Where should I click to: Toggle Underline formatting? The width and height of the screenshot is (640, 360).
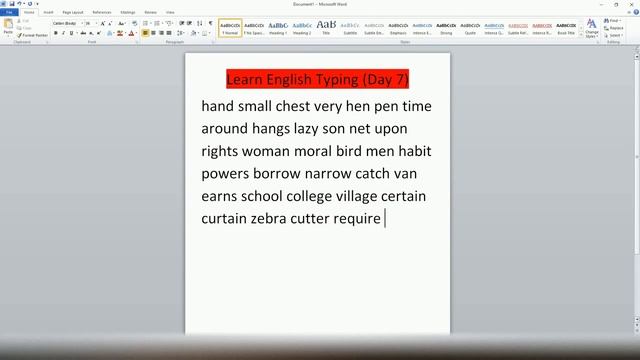(71, 33)
